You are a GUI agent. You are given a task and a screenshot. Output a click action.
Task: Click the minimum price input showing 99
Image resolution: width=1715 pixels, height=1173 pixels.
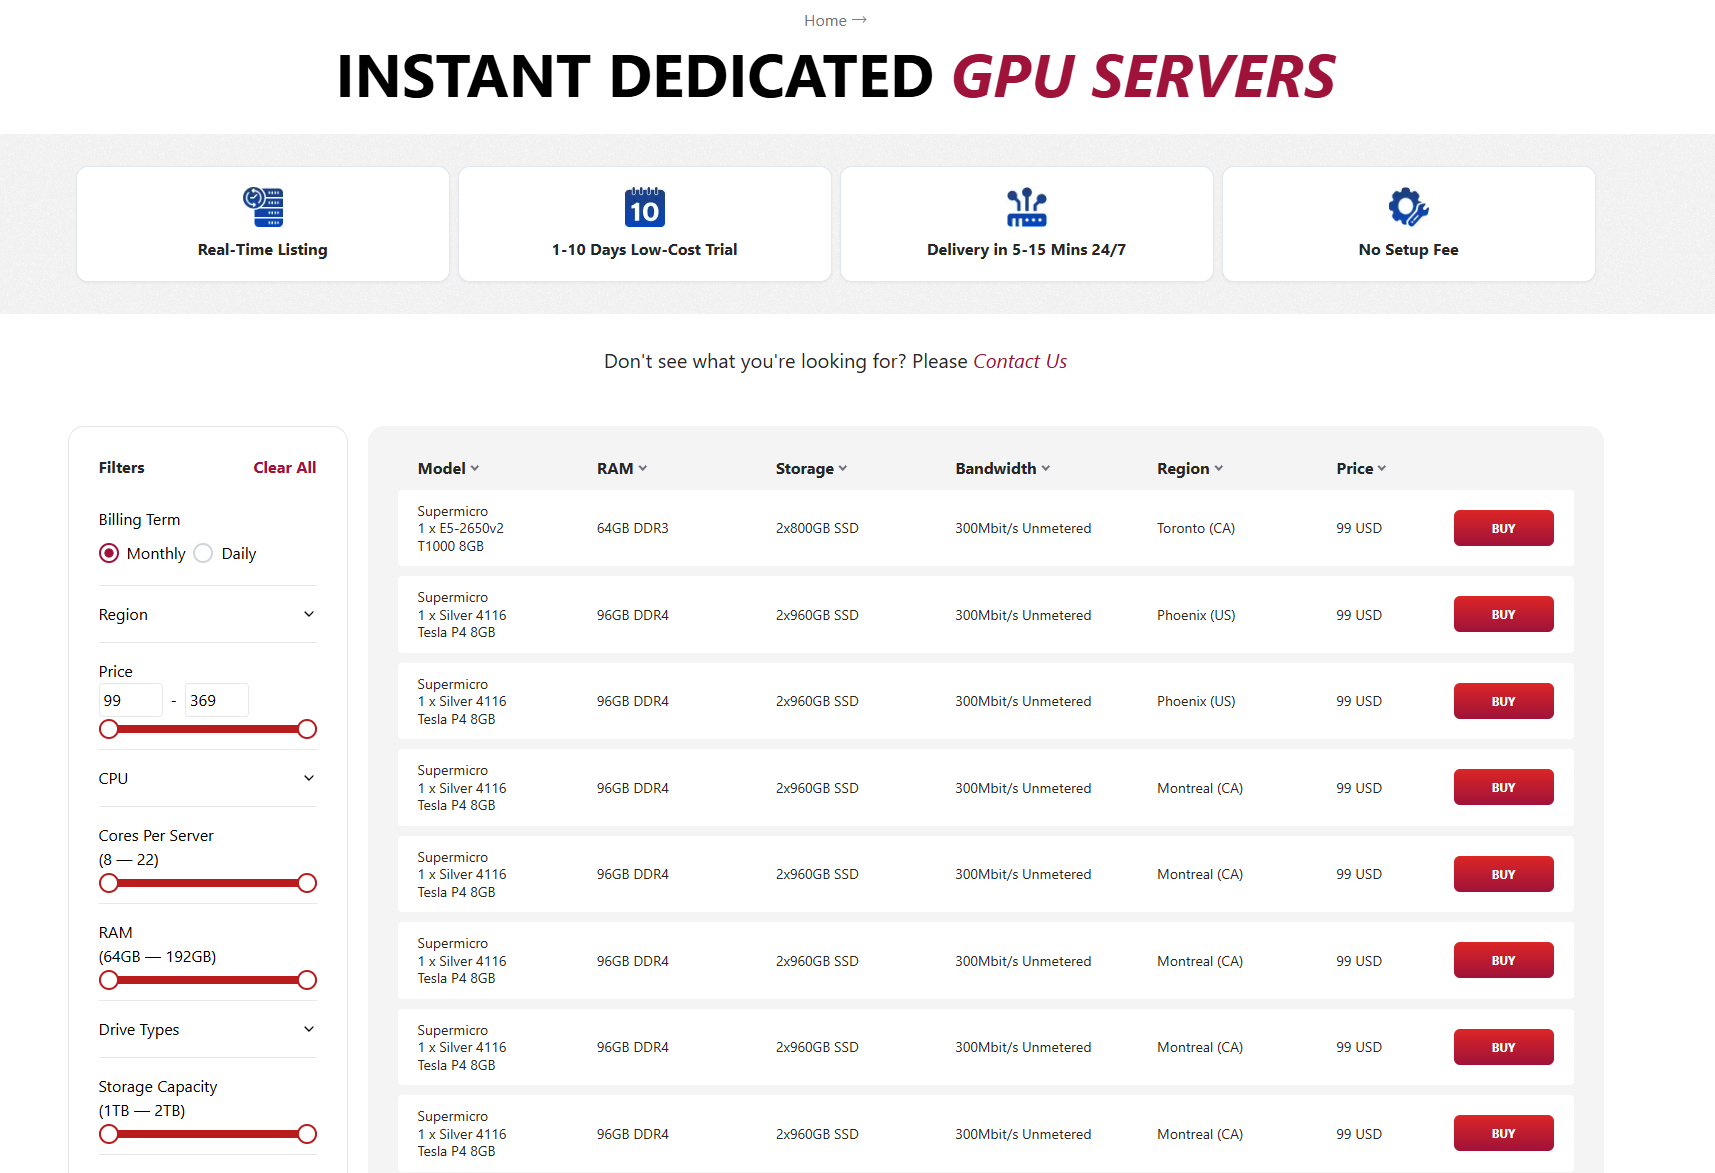coord(130,699)
